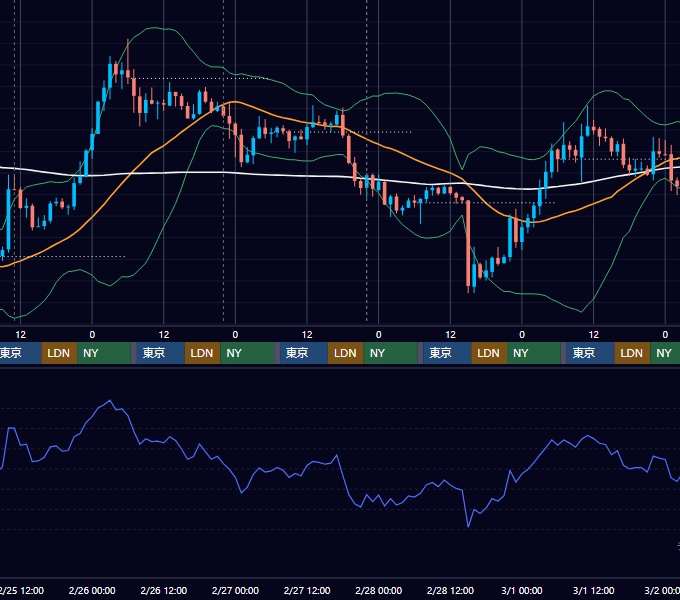
Task: Click the 2/26 00:00 date label
Action: [92, 590]
